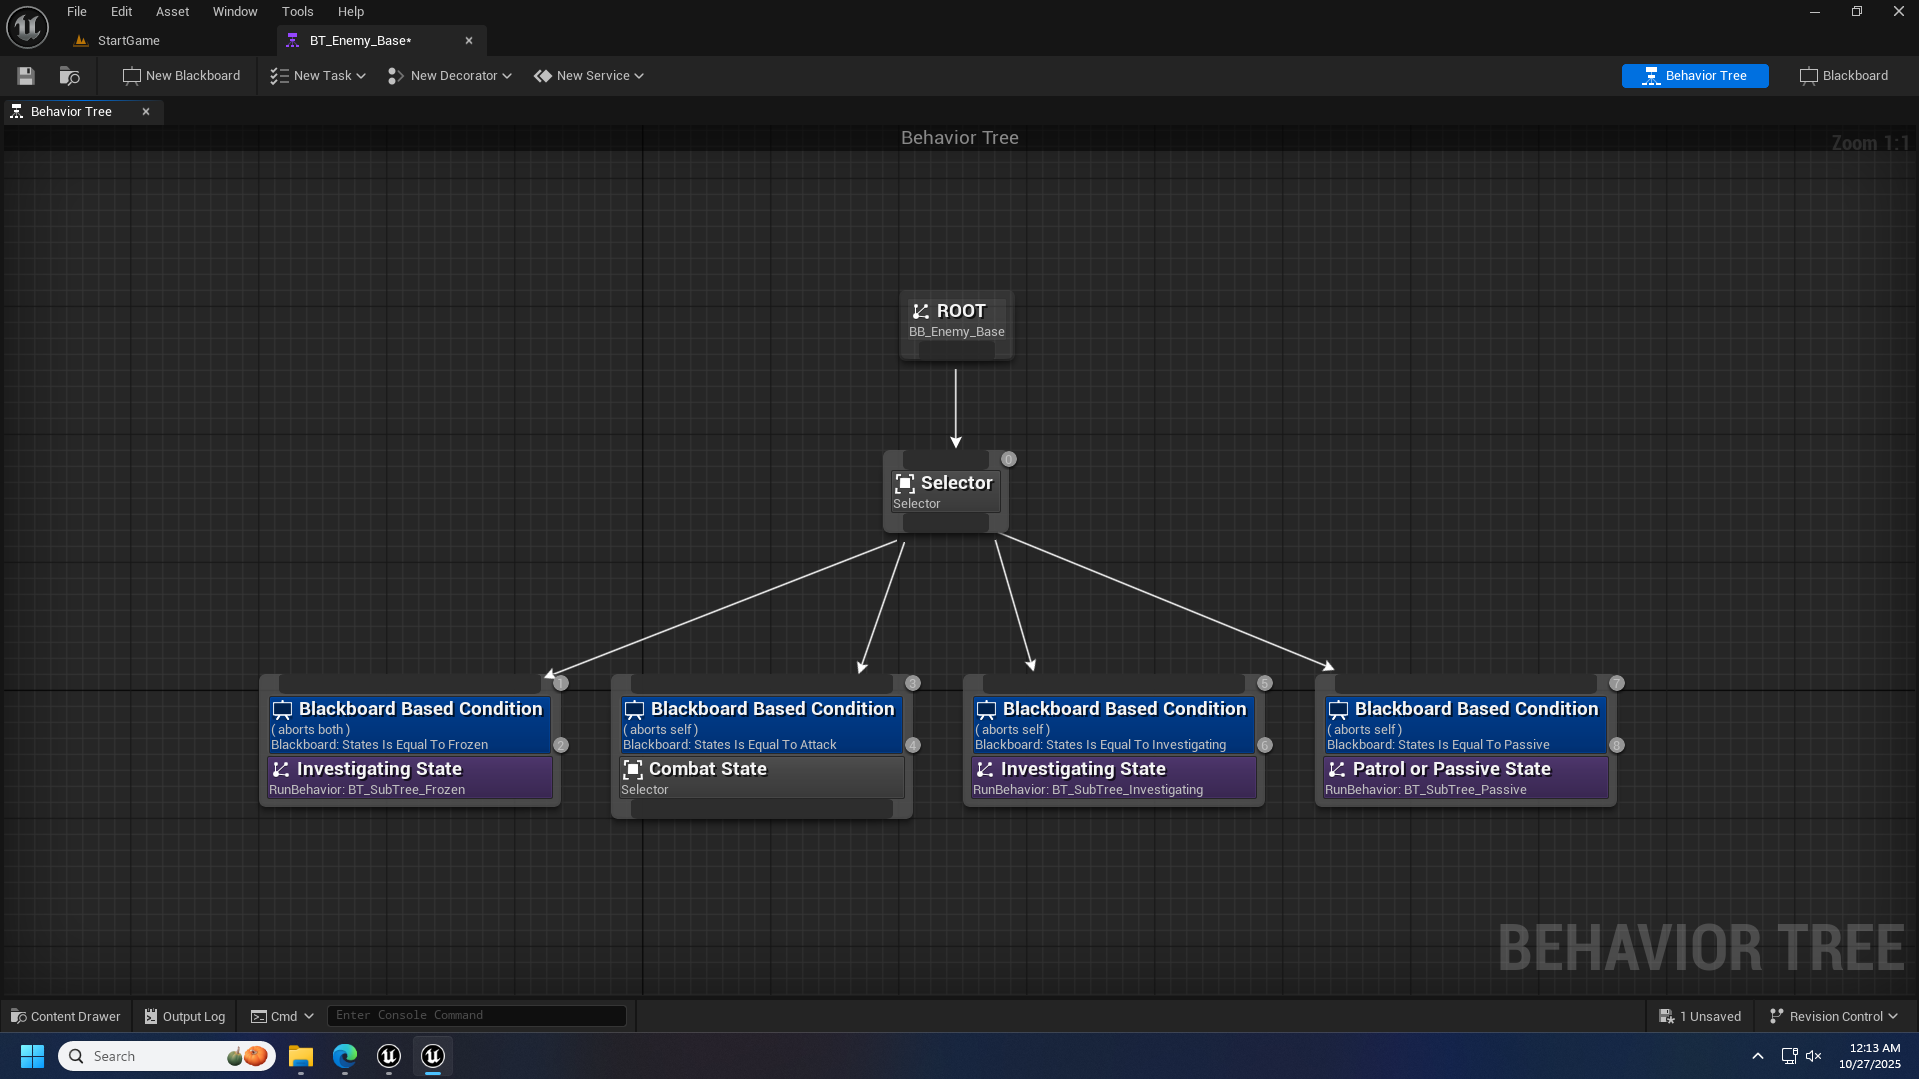Save the behavior tree asset
The height and width of the screenshot is (1079, 1919).
[26, 76]
